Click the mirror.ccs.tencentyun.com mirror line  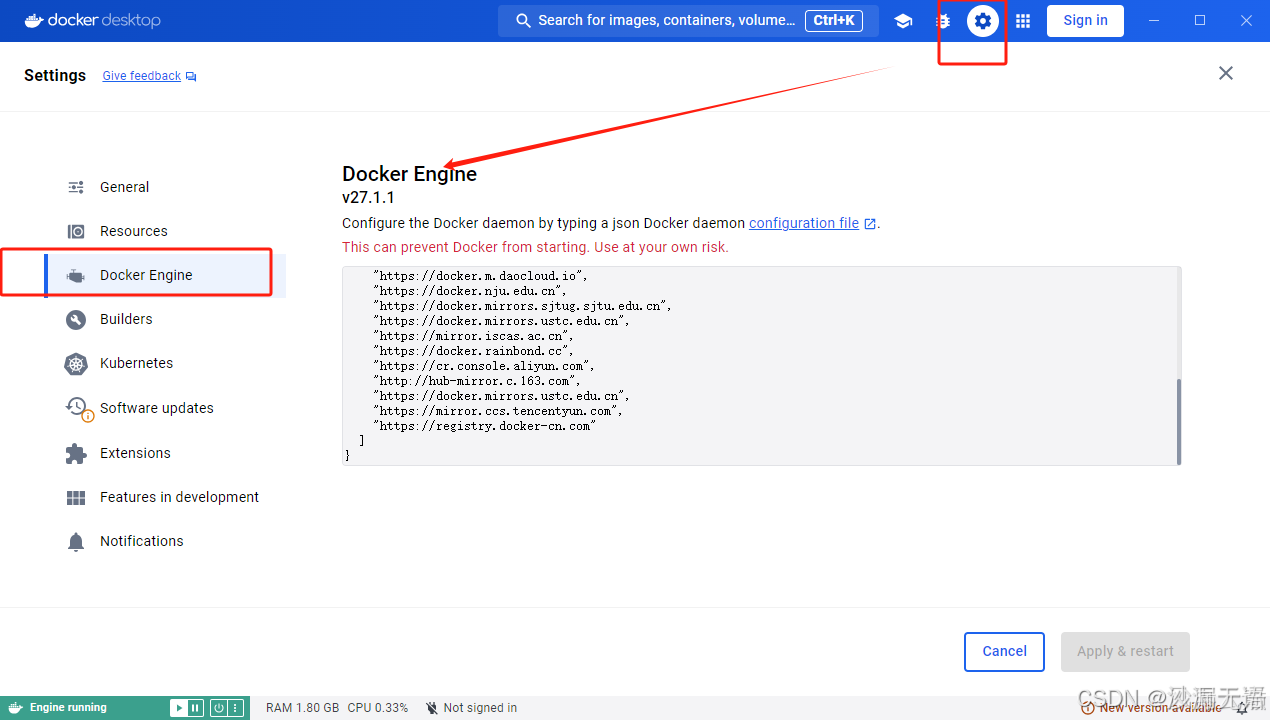[498, 411]
